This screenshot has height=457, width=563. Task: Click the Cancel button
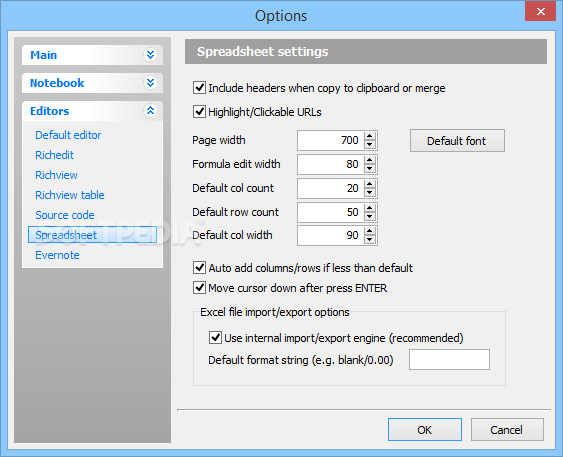click(507, 429)
